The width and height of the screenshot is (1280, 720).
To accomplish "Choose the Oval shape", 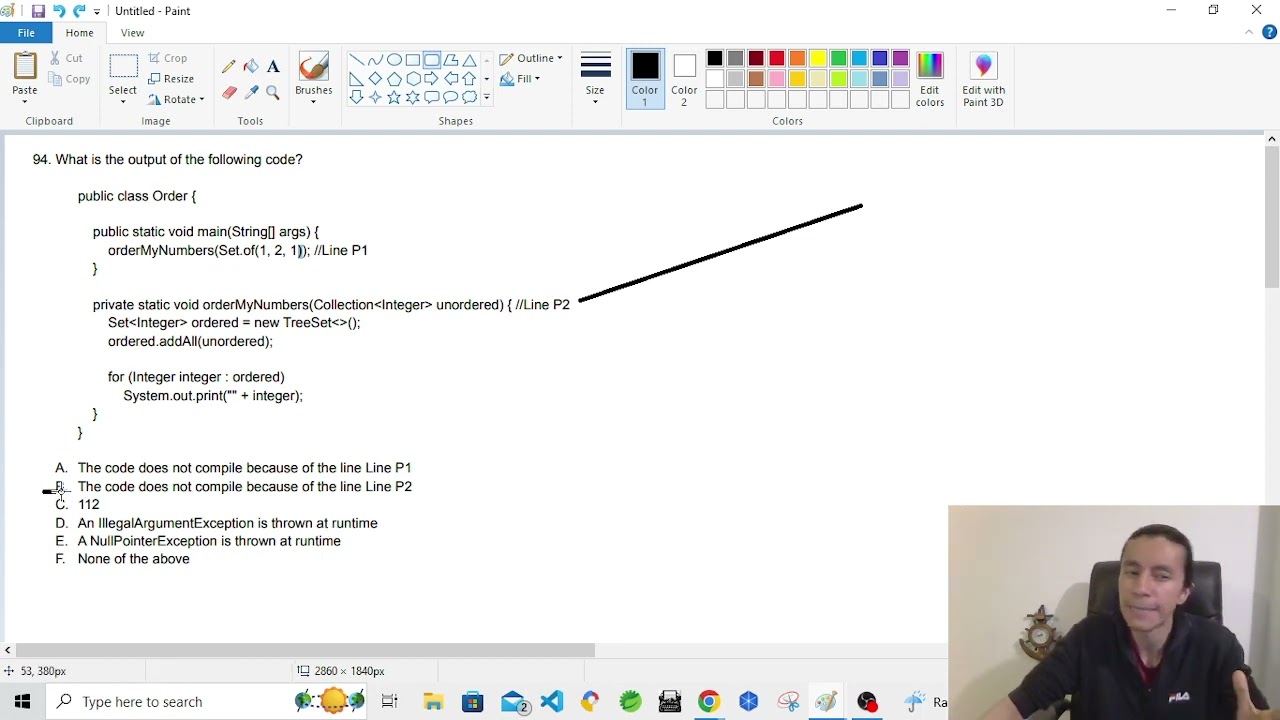I will (394, 60).
